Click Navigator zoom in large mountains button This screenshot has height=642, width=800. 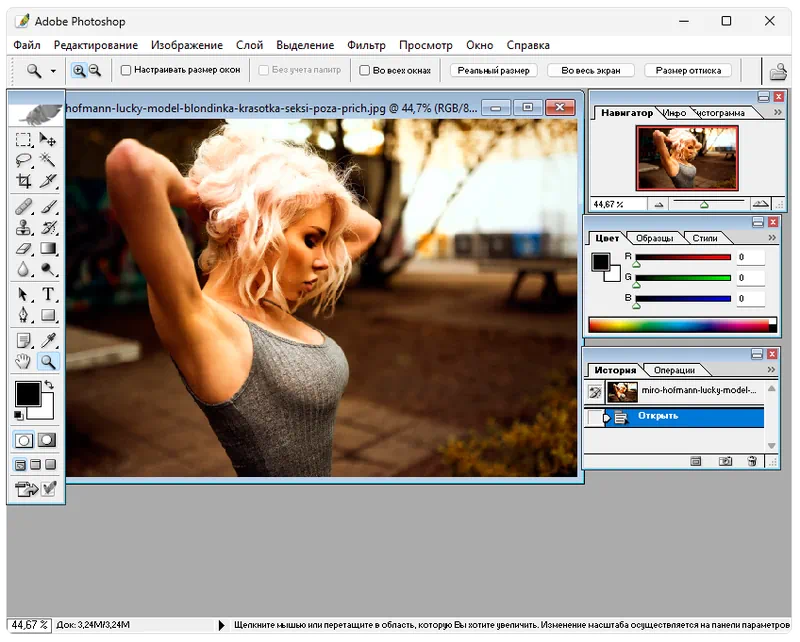pos(760,204)
